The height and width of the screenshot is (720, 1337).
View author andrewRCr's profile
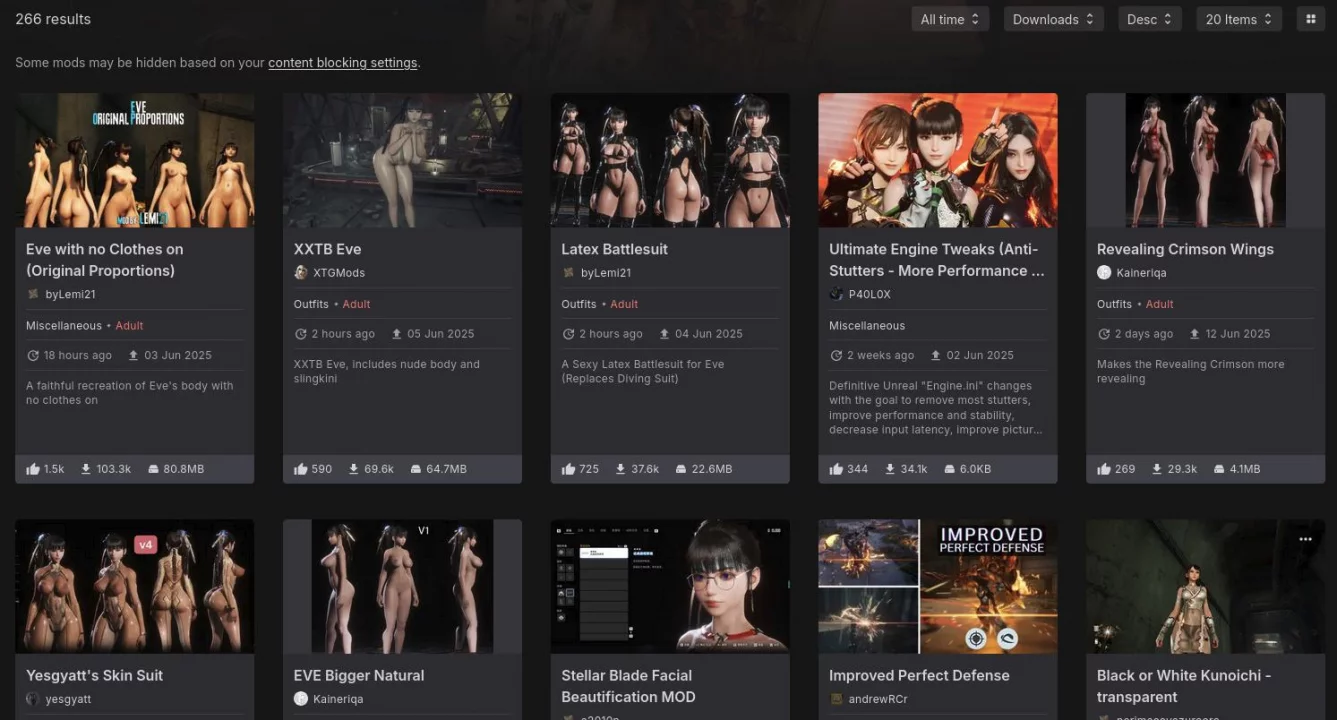(x=878, y=699)
